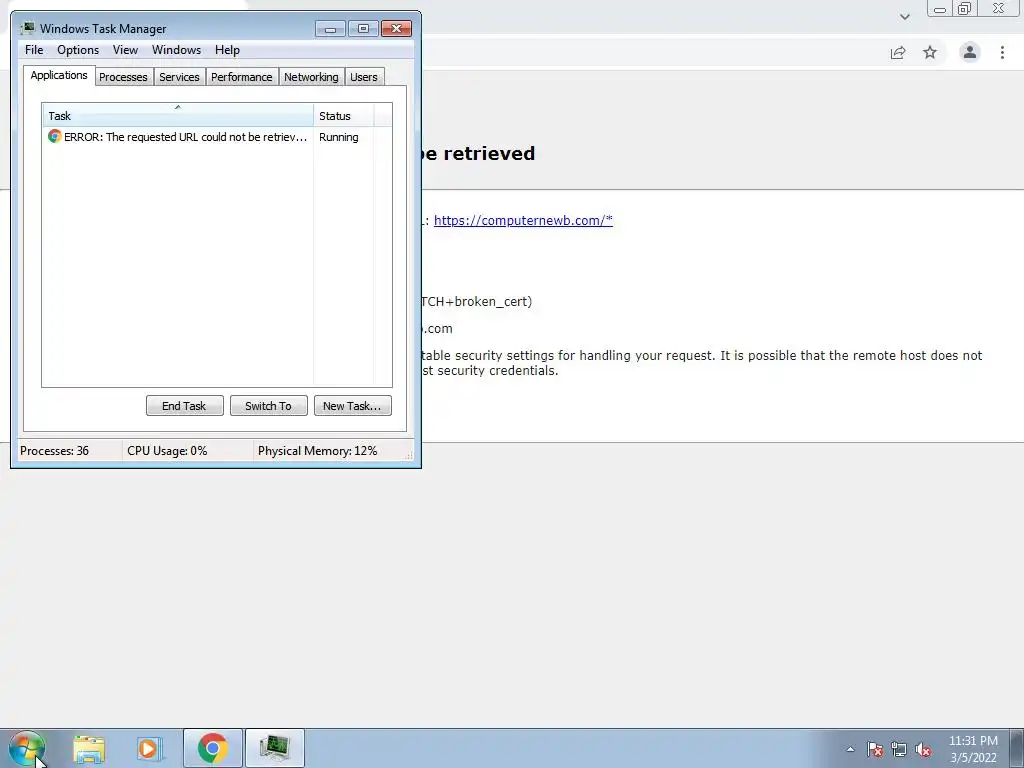This screenshot has height=768, width=1024.
Task: Click the End Task button
Action: click(x=184, y=406)
